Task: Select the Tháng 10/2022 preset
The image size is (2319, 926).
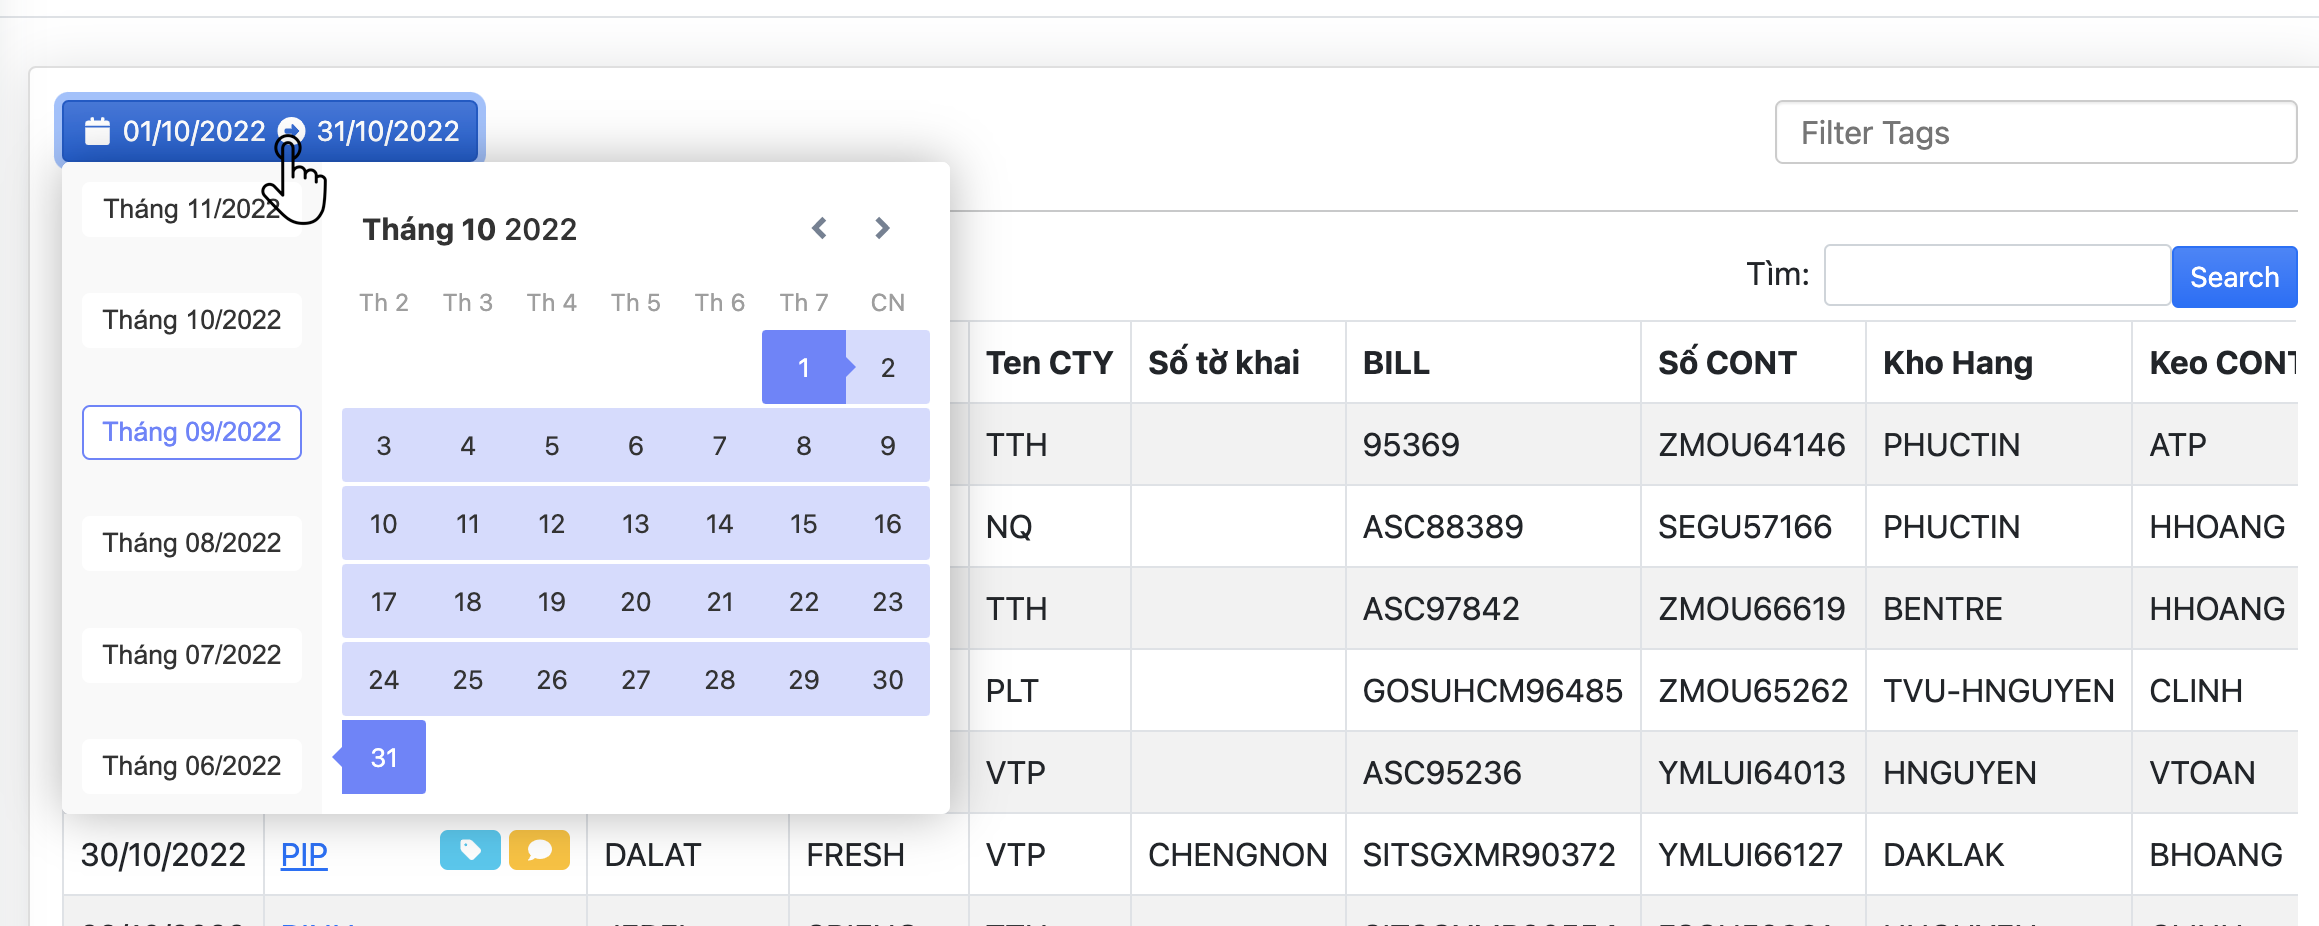Action: pos(191,320)
